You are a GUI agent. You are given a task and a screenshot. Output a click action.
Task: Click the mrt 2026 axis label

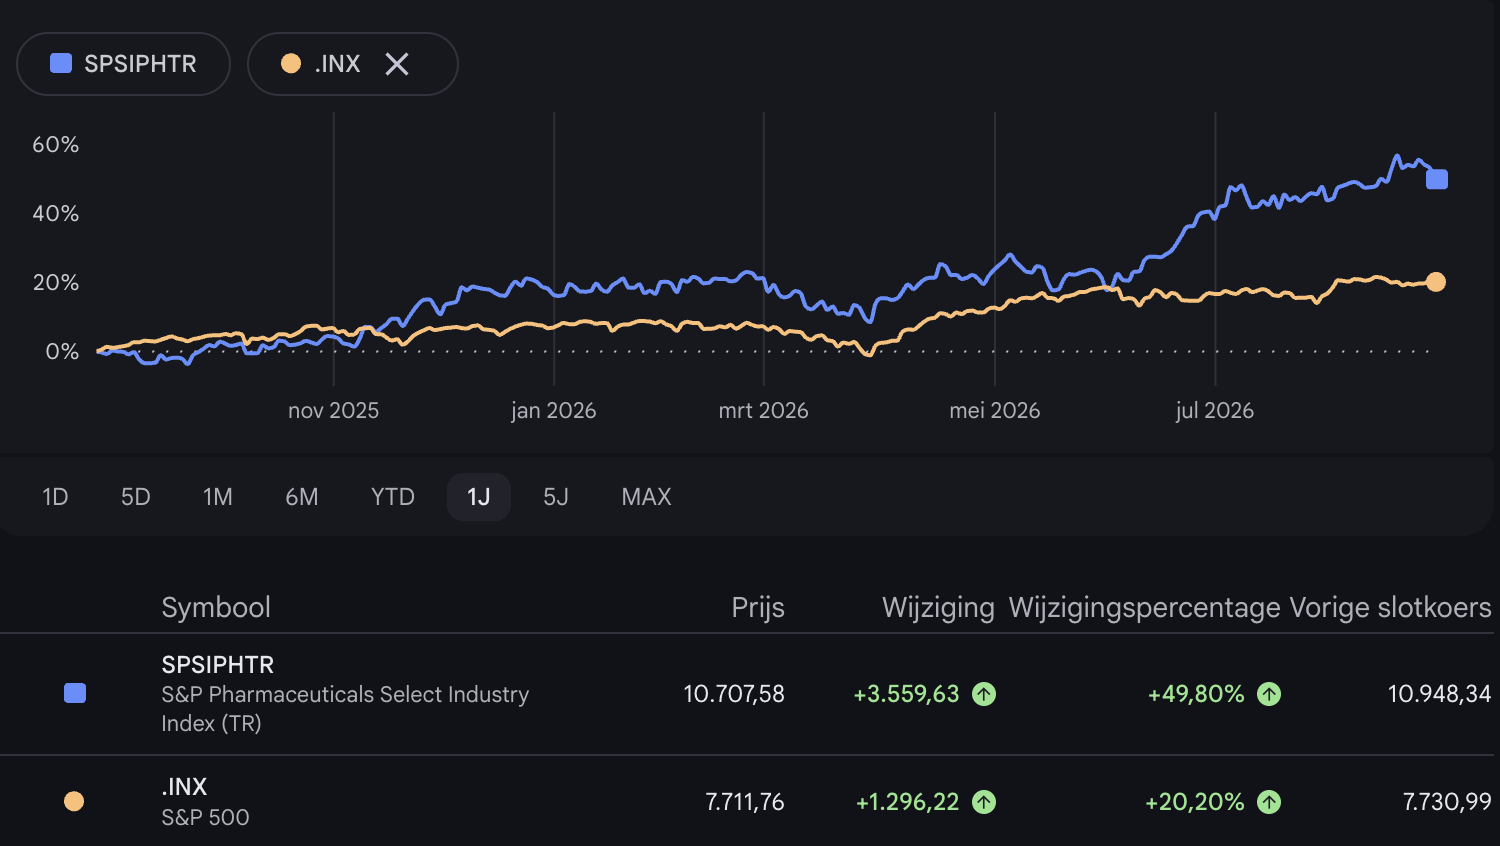click(x=763, y=410)
